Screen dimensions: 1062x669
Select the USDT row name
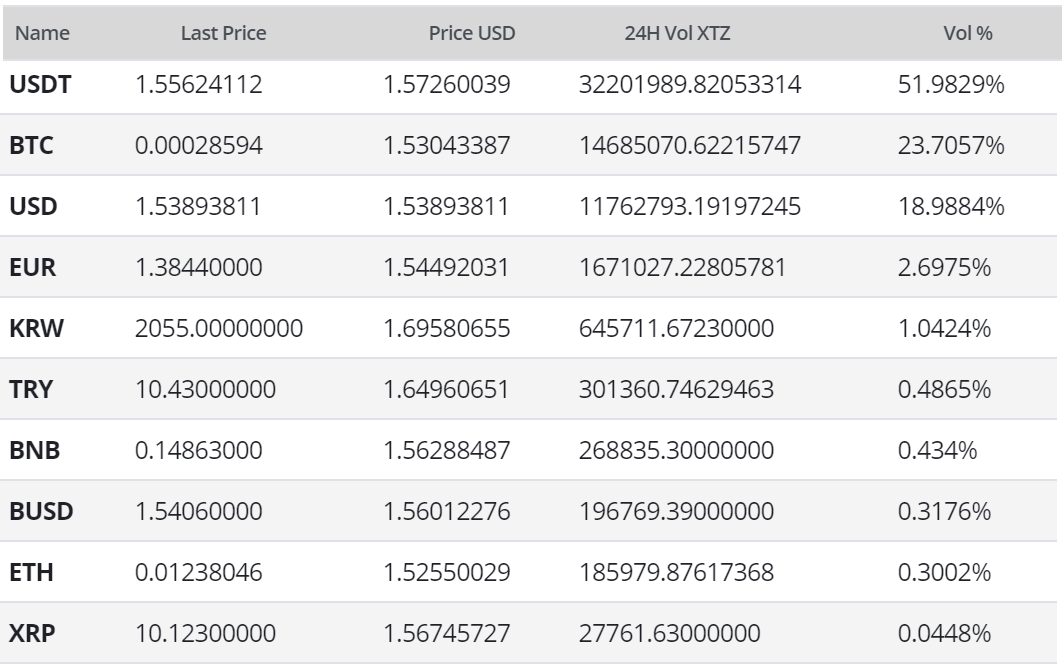click(x=40, y=85)
